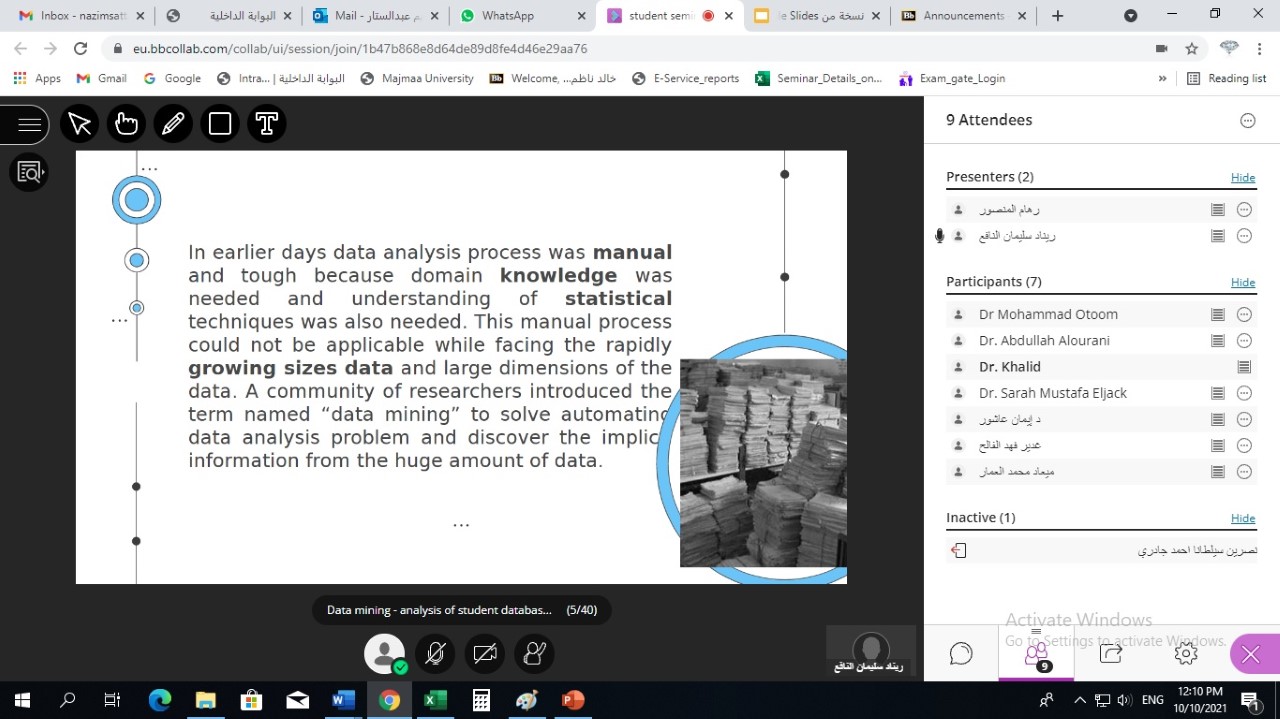Open Word from the taskbar
Screen dimensions: 1280x719
pos(343,700)
